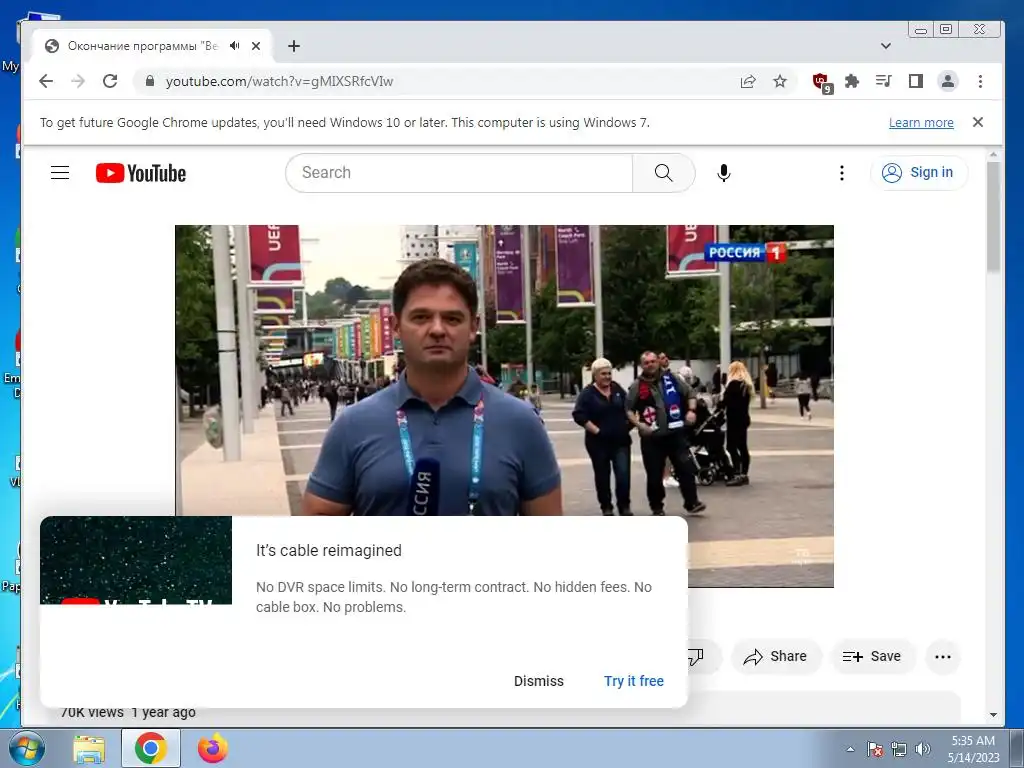Image resolution: width=1024 pixels, height=768 pixels.
Task: Open YouTube settings three-dot menu
Action: point(842,172)
